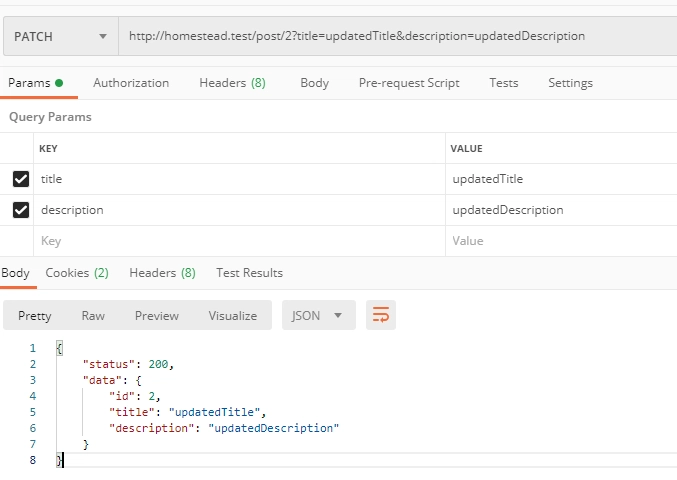Open the request Settings tab

[570, 83]
